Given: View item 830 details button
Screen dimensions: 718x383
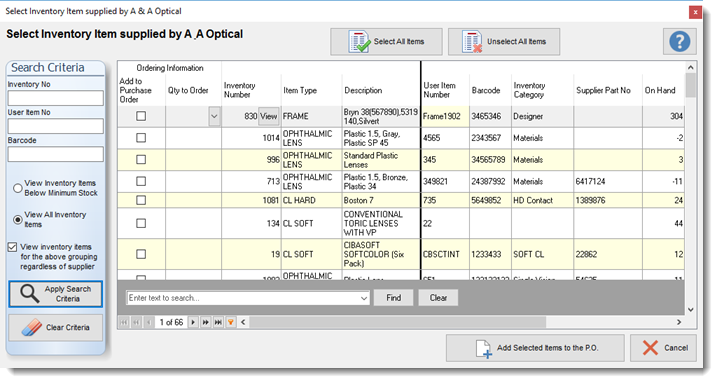Looking at the screenshot, I should [x=269, y=116].
